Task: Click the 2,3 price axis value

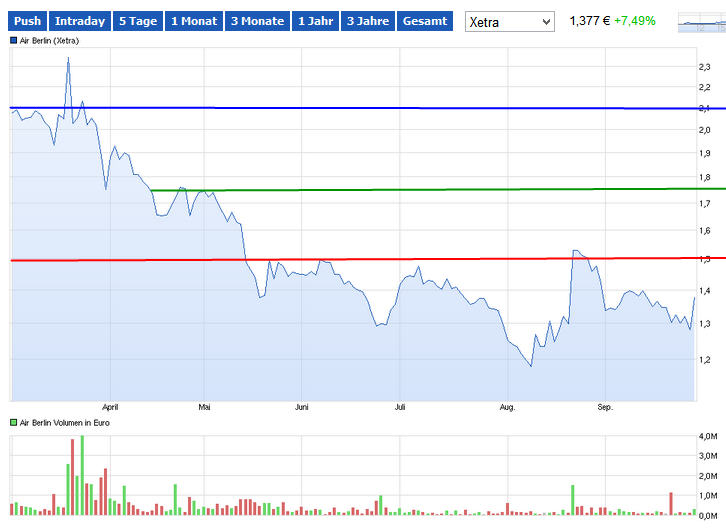Action: (x=704, y=67)
